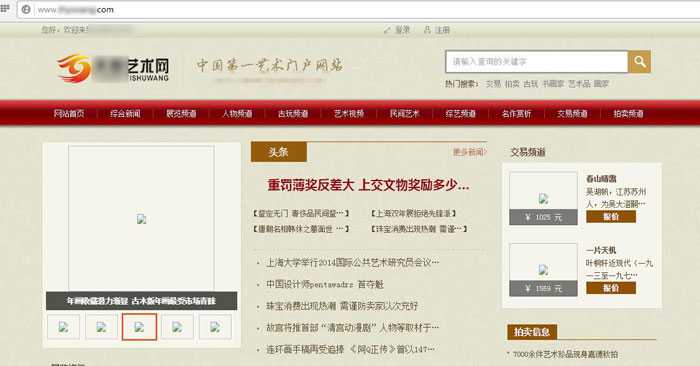Image resolution: width=700 pixels, height=366 pixels.
Task: Select the fourth slideshow thumbnail
Action: point(177,327)
